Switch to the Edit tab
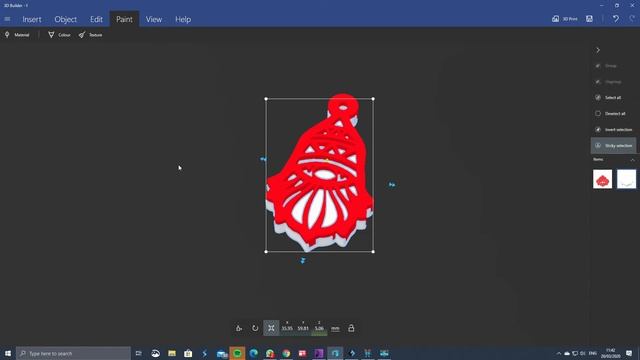Viewport: 640px width, 360px height. (x=96, y=19)
